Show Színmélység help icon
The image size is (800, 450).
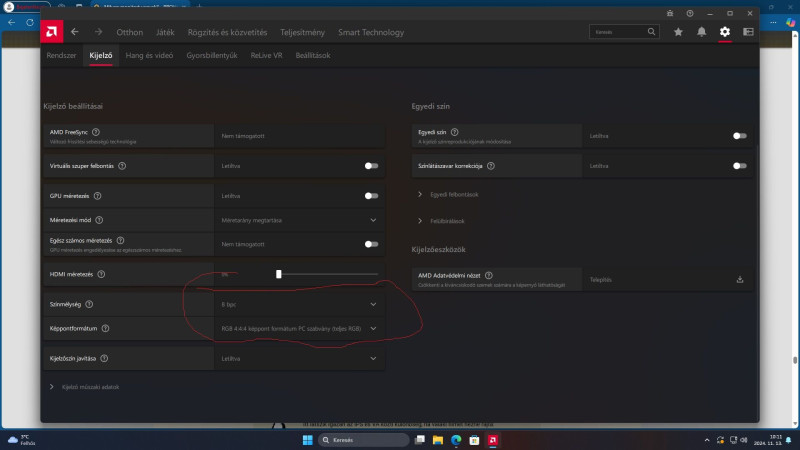click(89, 304)
